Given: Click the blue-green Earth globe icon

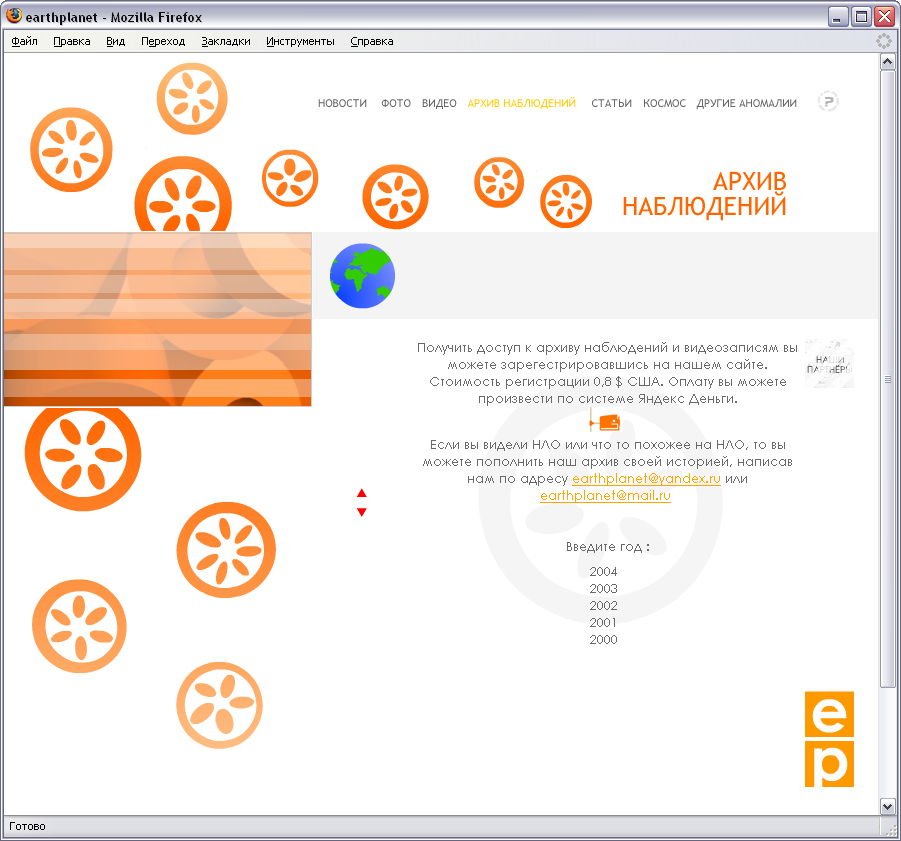Looking at the screenshot, I should [x=362, y=276].
